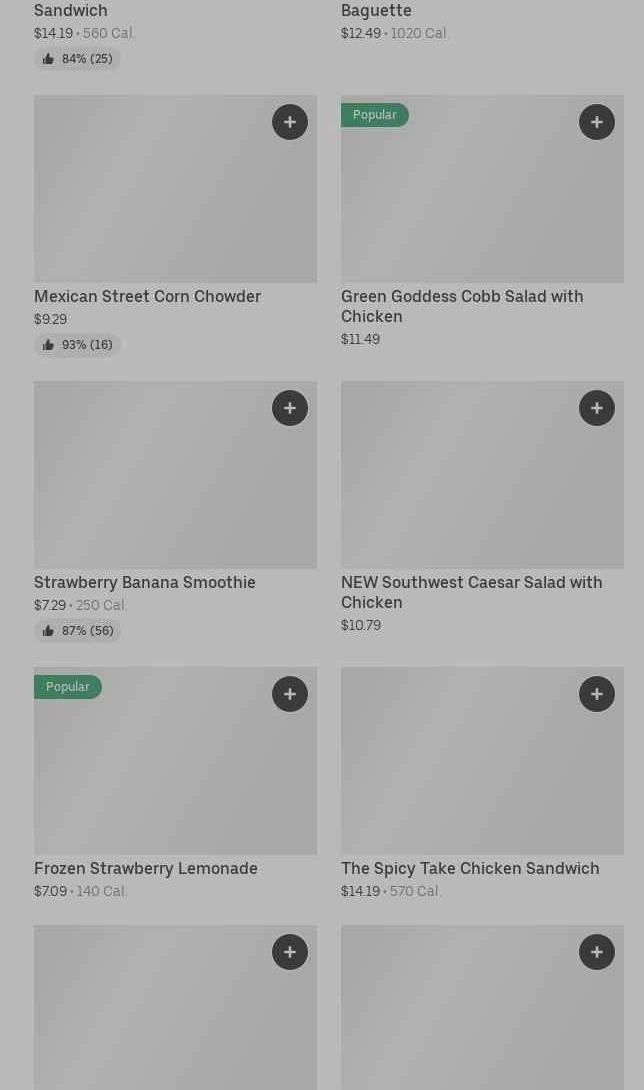Open NEW Southwest Caesar Salad with Chicken
644x1090 pixels.
pos(471,592)
